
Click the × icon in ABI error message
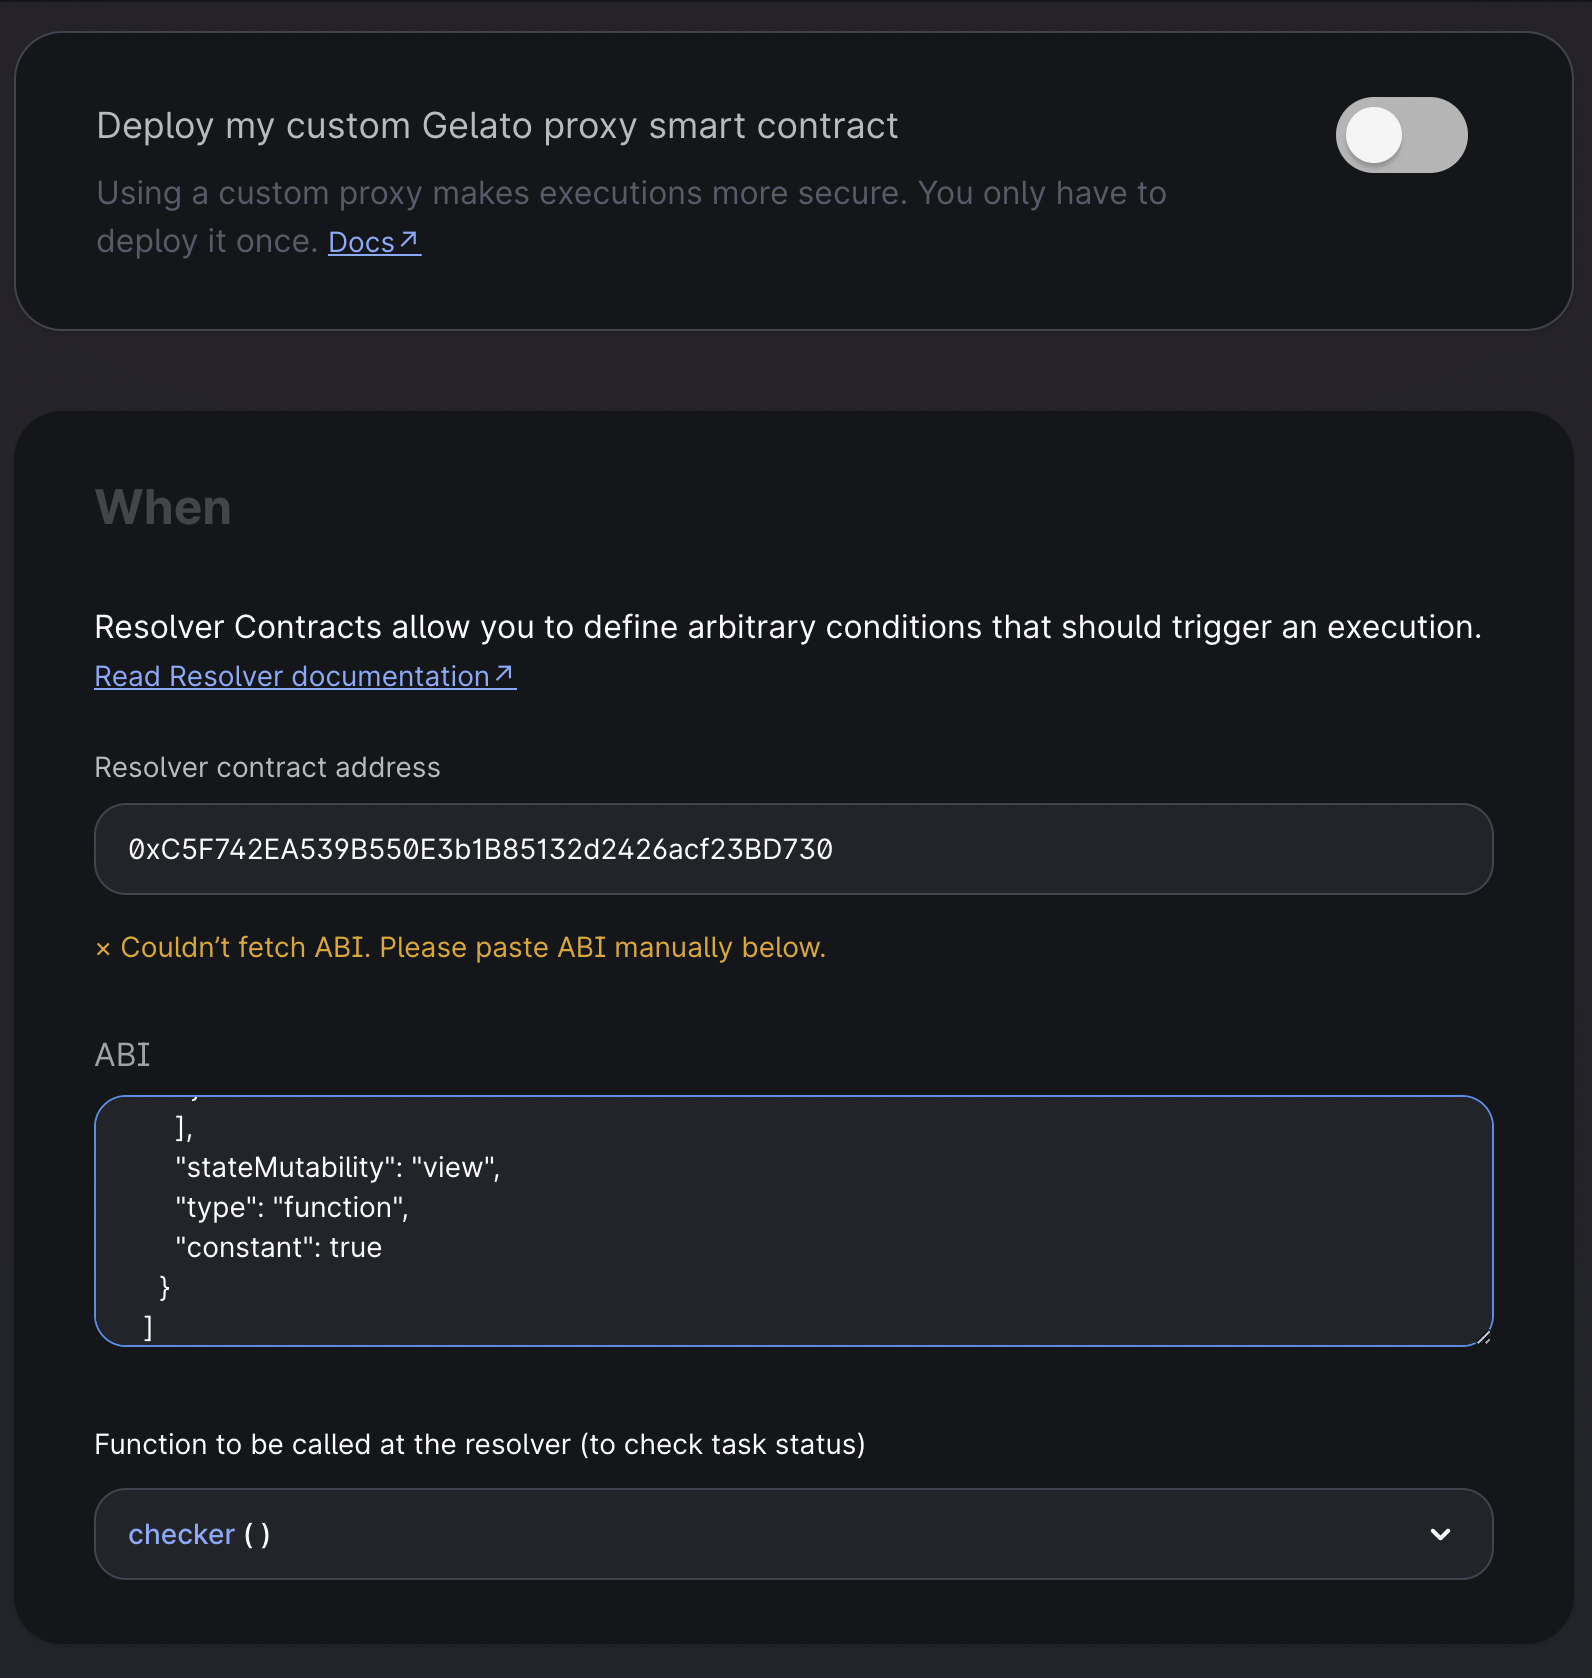(103, 949)
